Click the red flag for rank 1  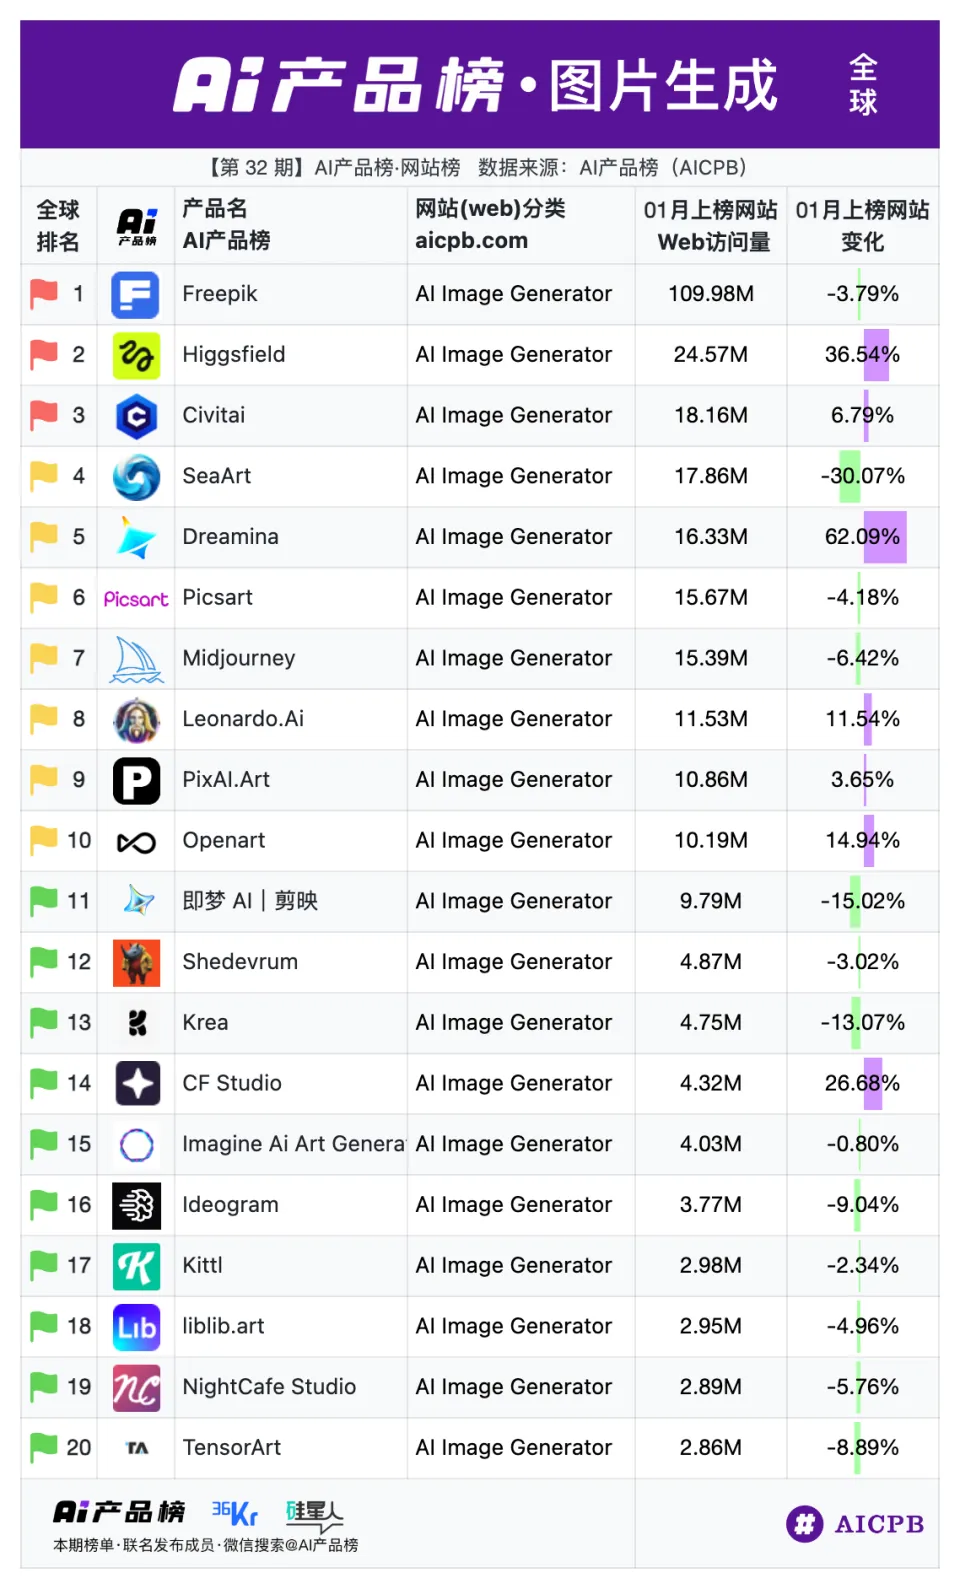coord(44,294)
